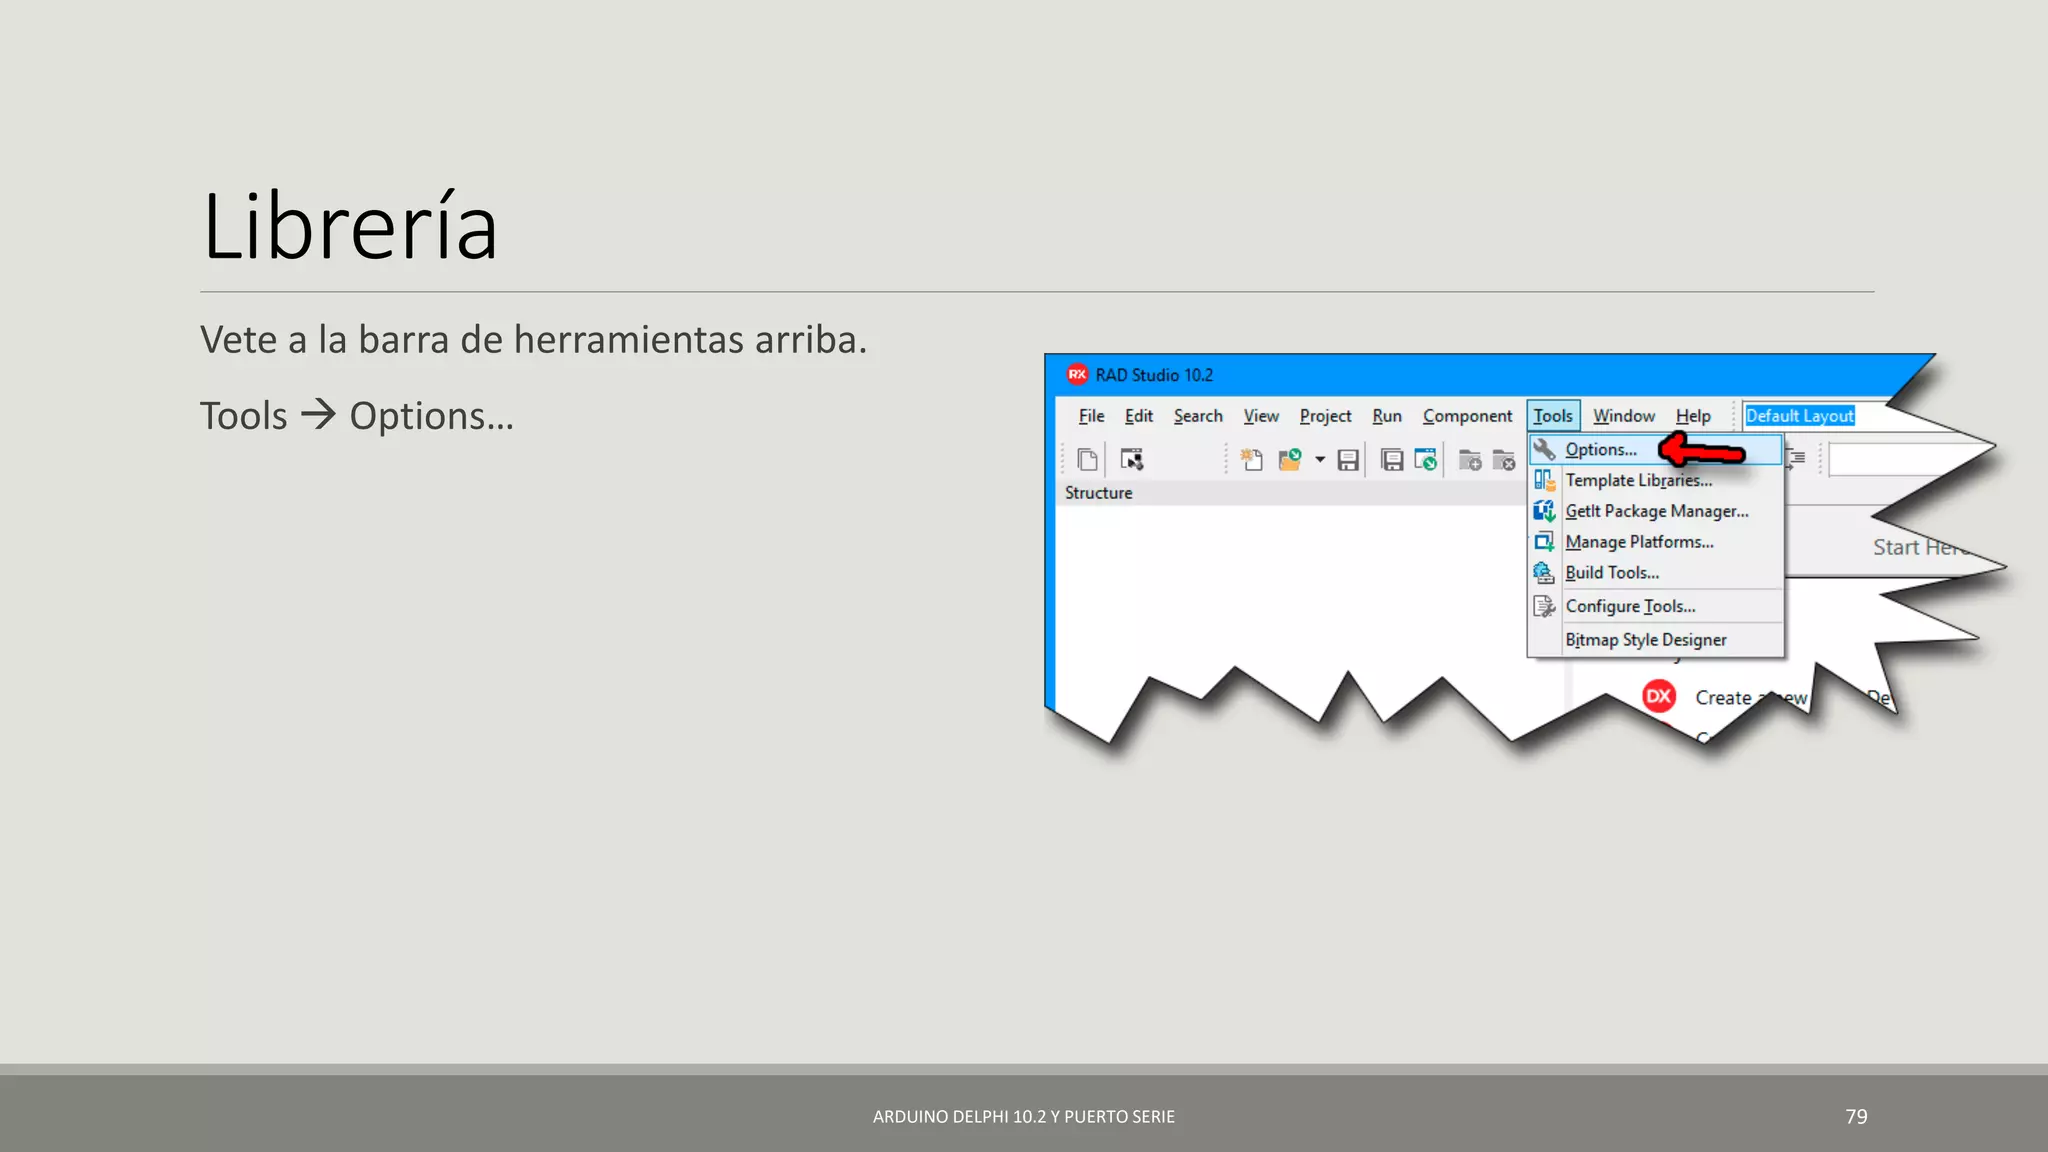Click the Create a new link
This screenshot has width=2048, height=1152.
(1751, 697)
